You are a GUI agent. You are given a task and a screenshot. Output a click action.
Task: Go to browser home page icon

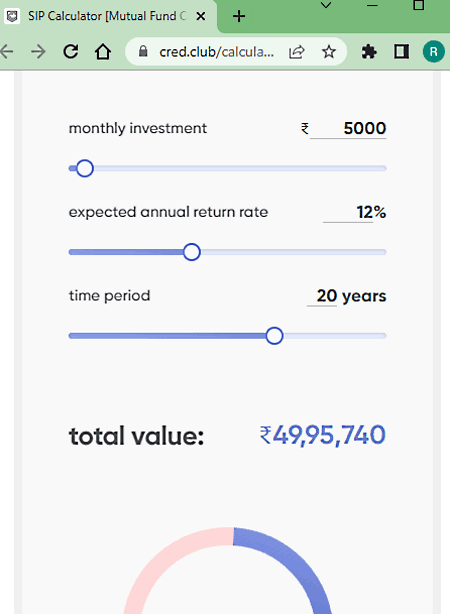(103, 51)
